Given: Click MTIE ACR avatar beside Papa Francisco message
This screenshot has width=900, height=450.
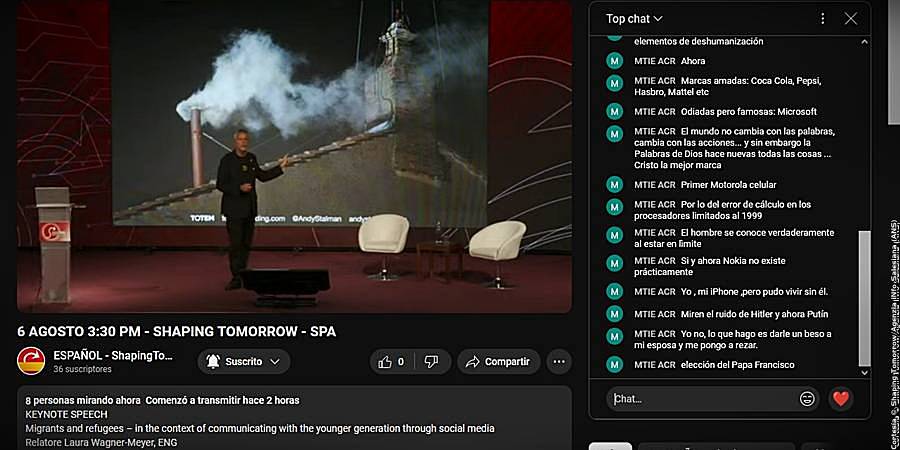Looking at the screenshot, I should 615,364.
